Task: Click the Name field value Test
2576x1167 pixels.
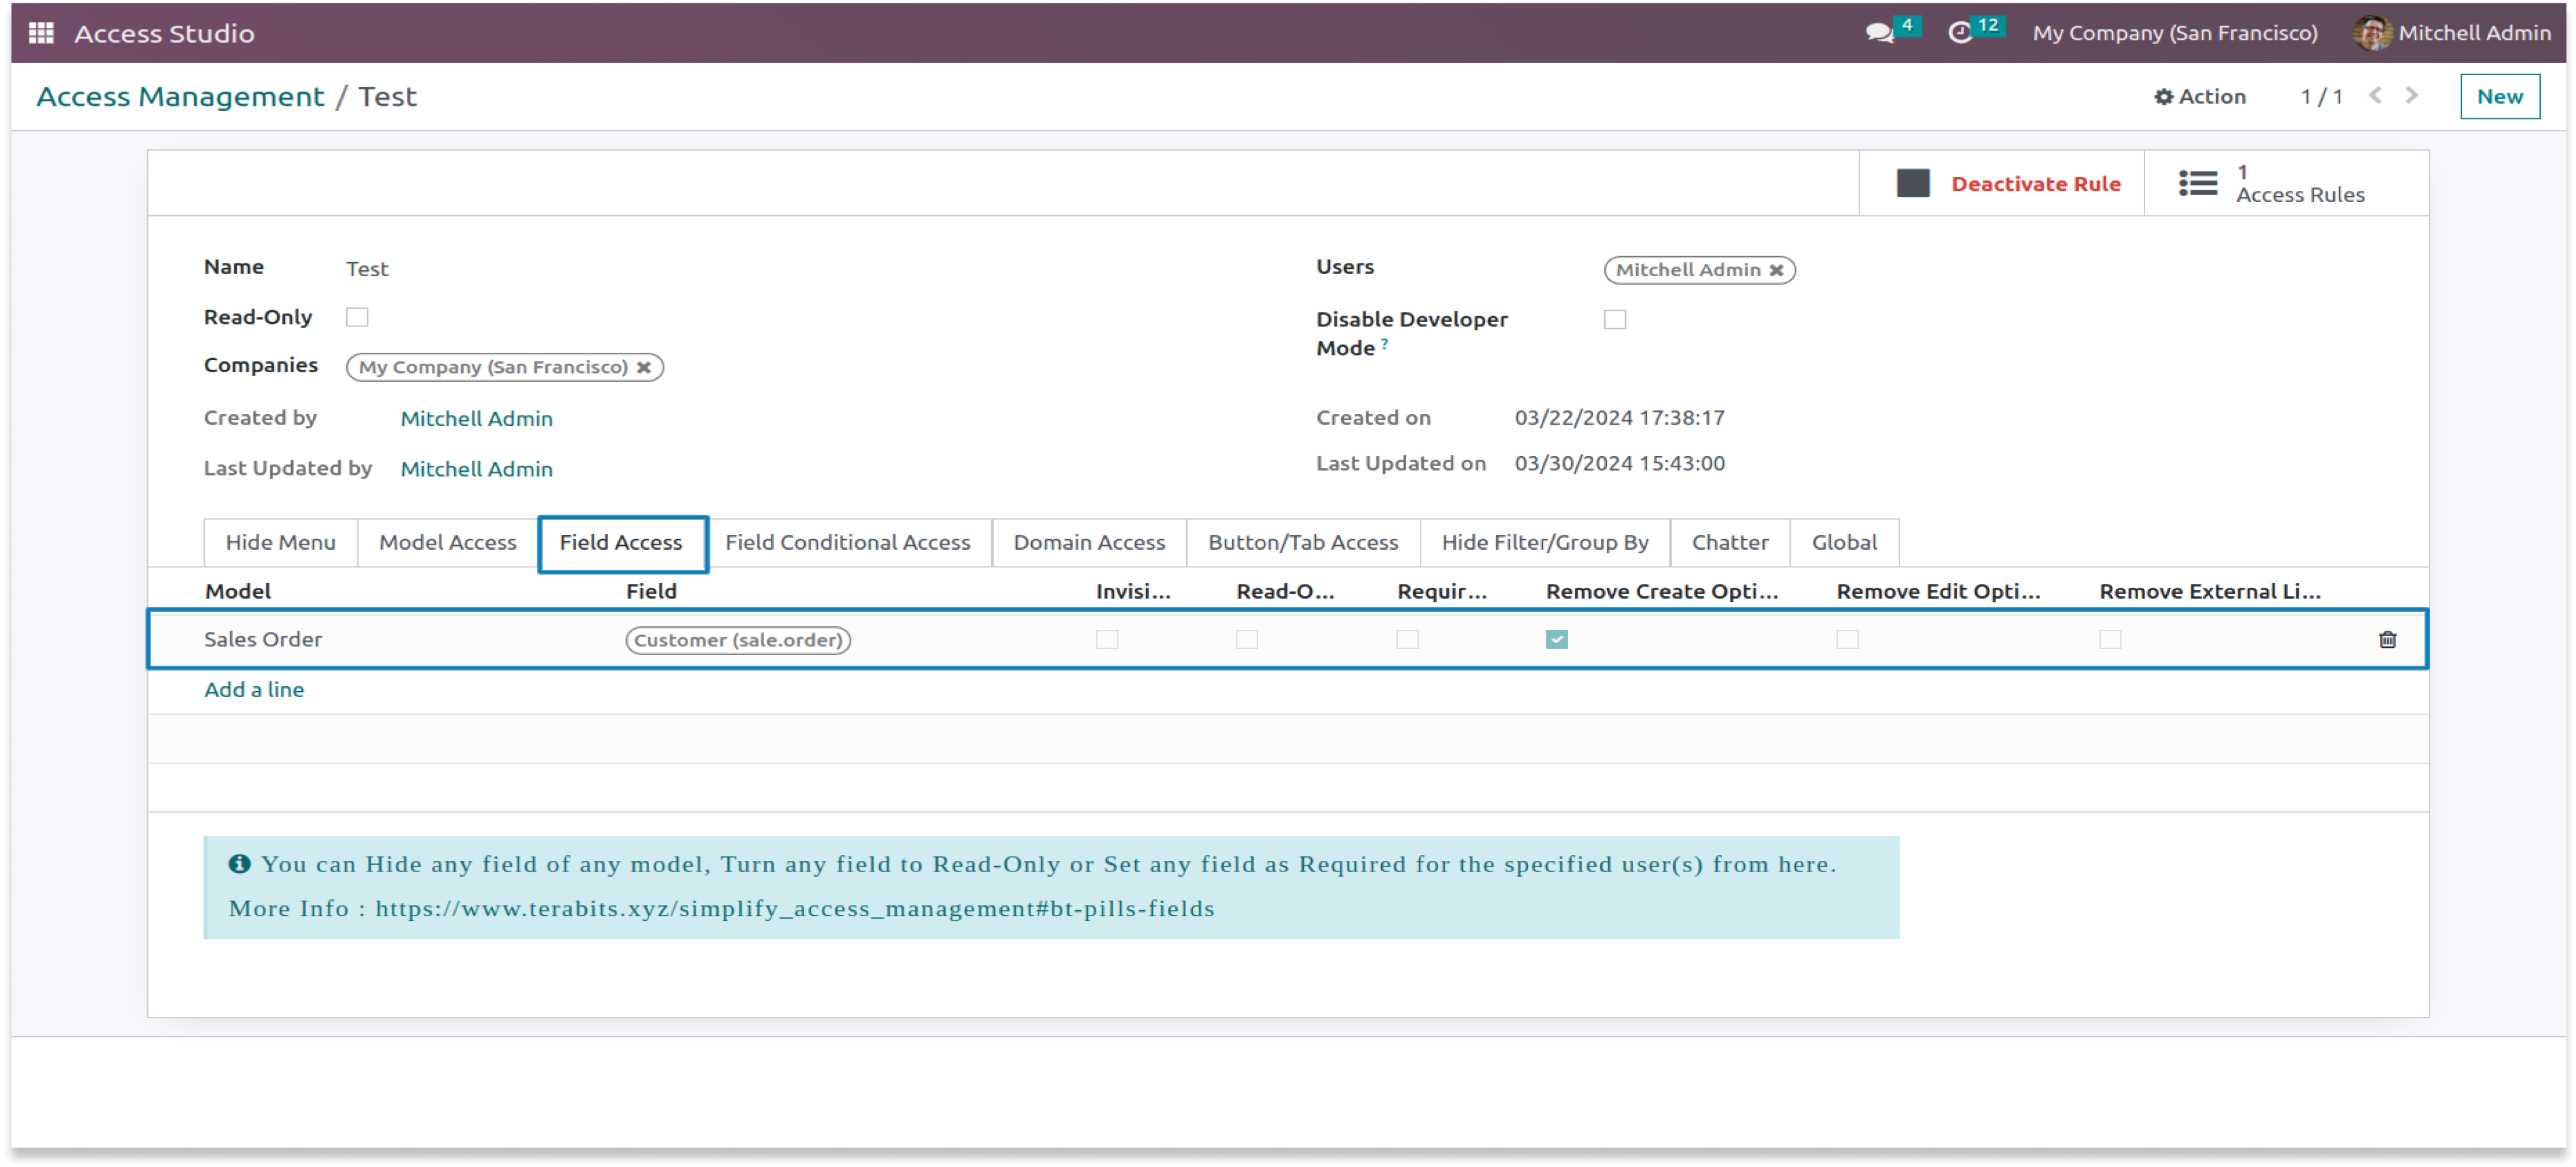Action: click(367, 269)
